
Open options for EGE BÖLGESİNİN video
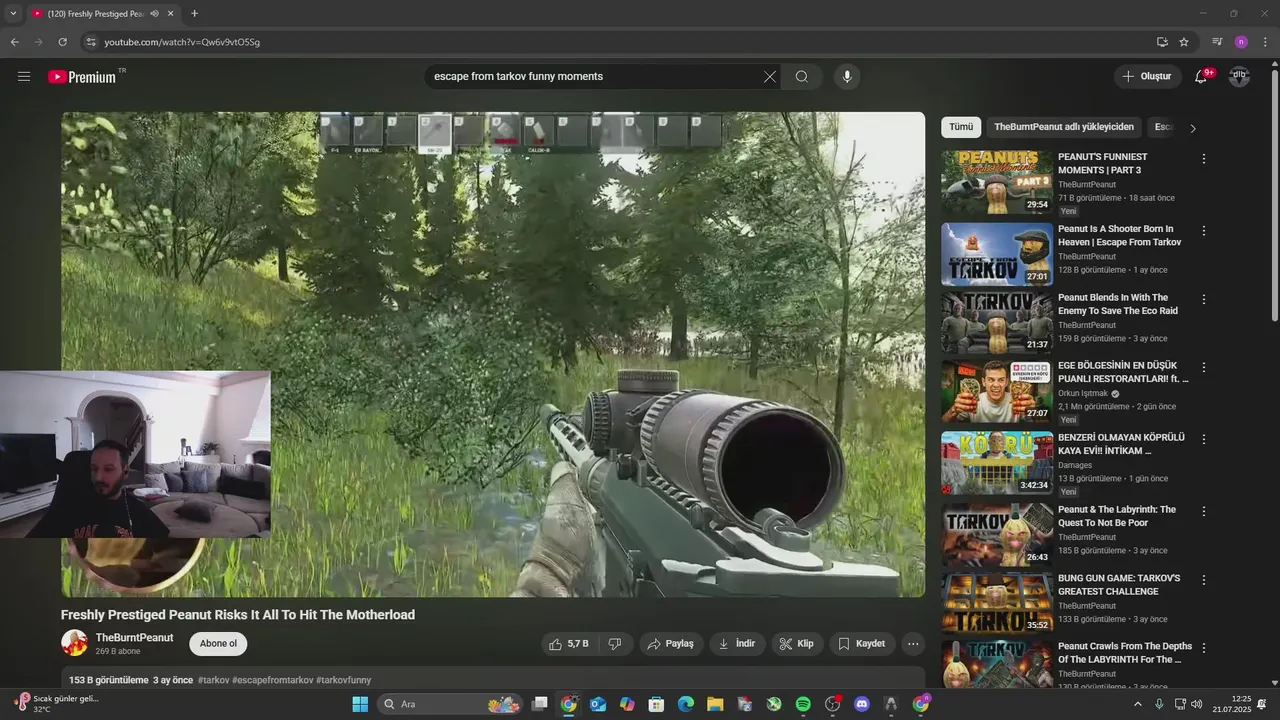pyautogui.click(x=1204, y=368)
